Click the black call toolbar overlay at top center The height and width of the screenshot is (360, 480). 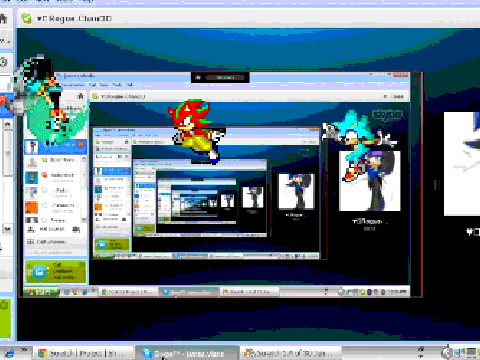[x=220, y=78]
